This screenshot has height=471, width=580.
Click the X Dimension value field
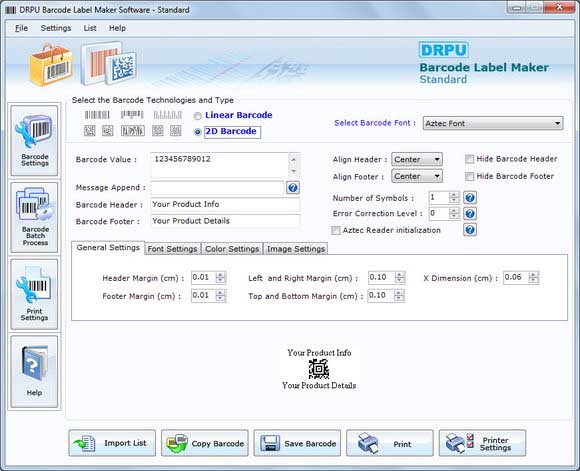[516, 277]
